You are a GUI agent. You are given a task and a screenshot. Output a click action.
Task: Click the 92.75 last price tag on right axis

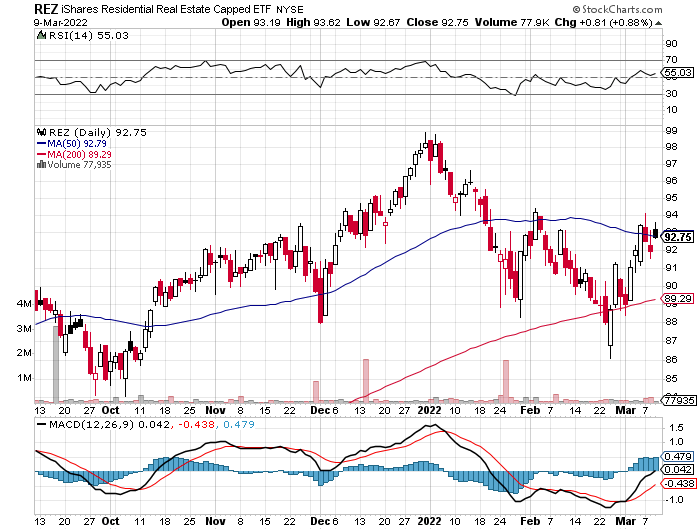[678, 237]
